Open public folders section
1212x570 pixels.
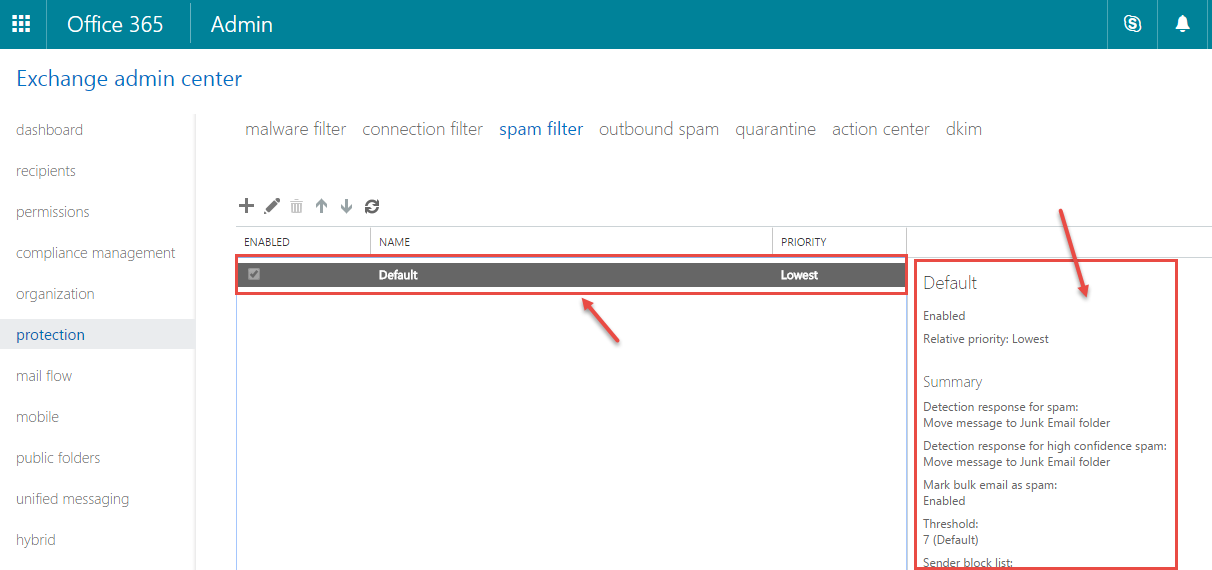(58, 458)
